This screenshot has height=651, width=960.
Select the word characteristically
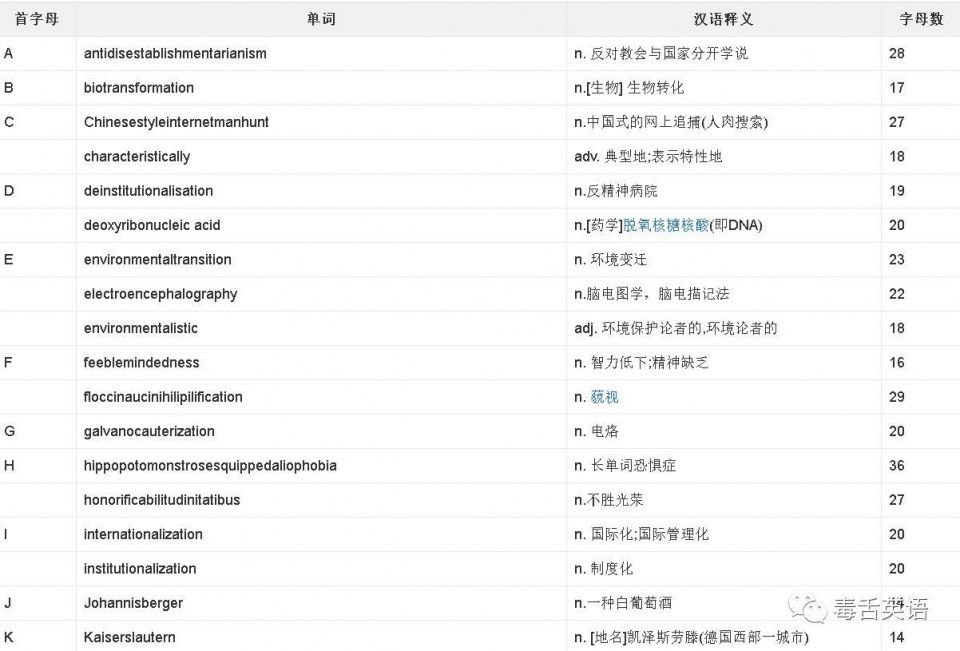tap(137, 157)
